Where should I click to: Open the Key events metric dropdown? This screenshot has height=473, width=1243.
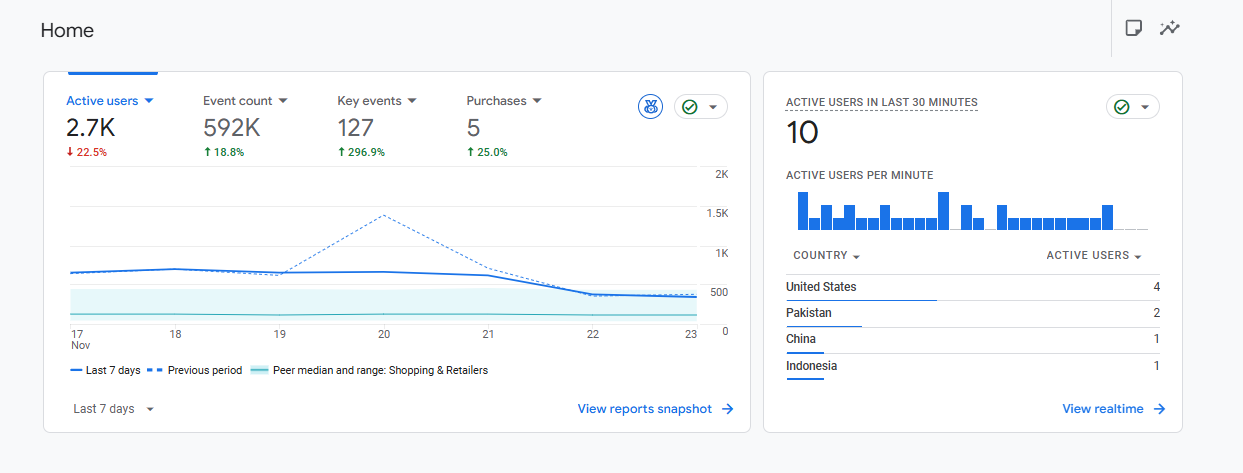point(412,101)
